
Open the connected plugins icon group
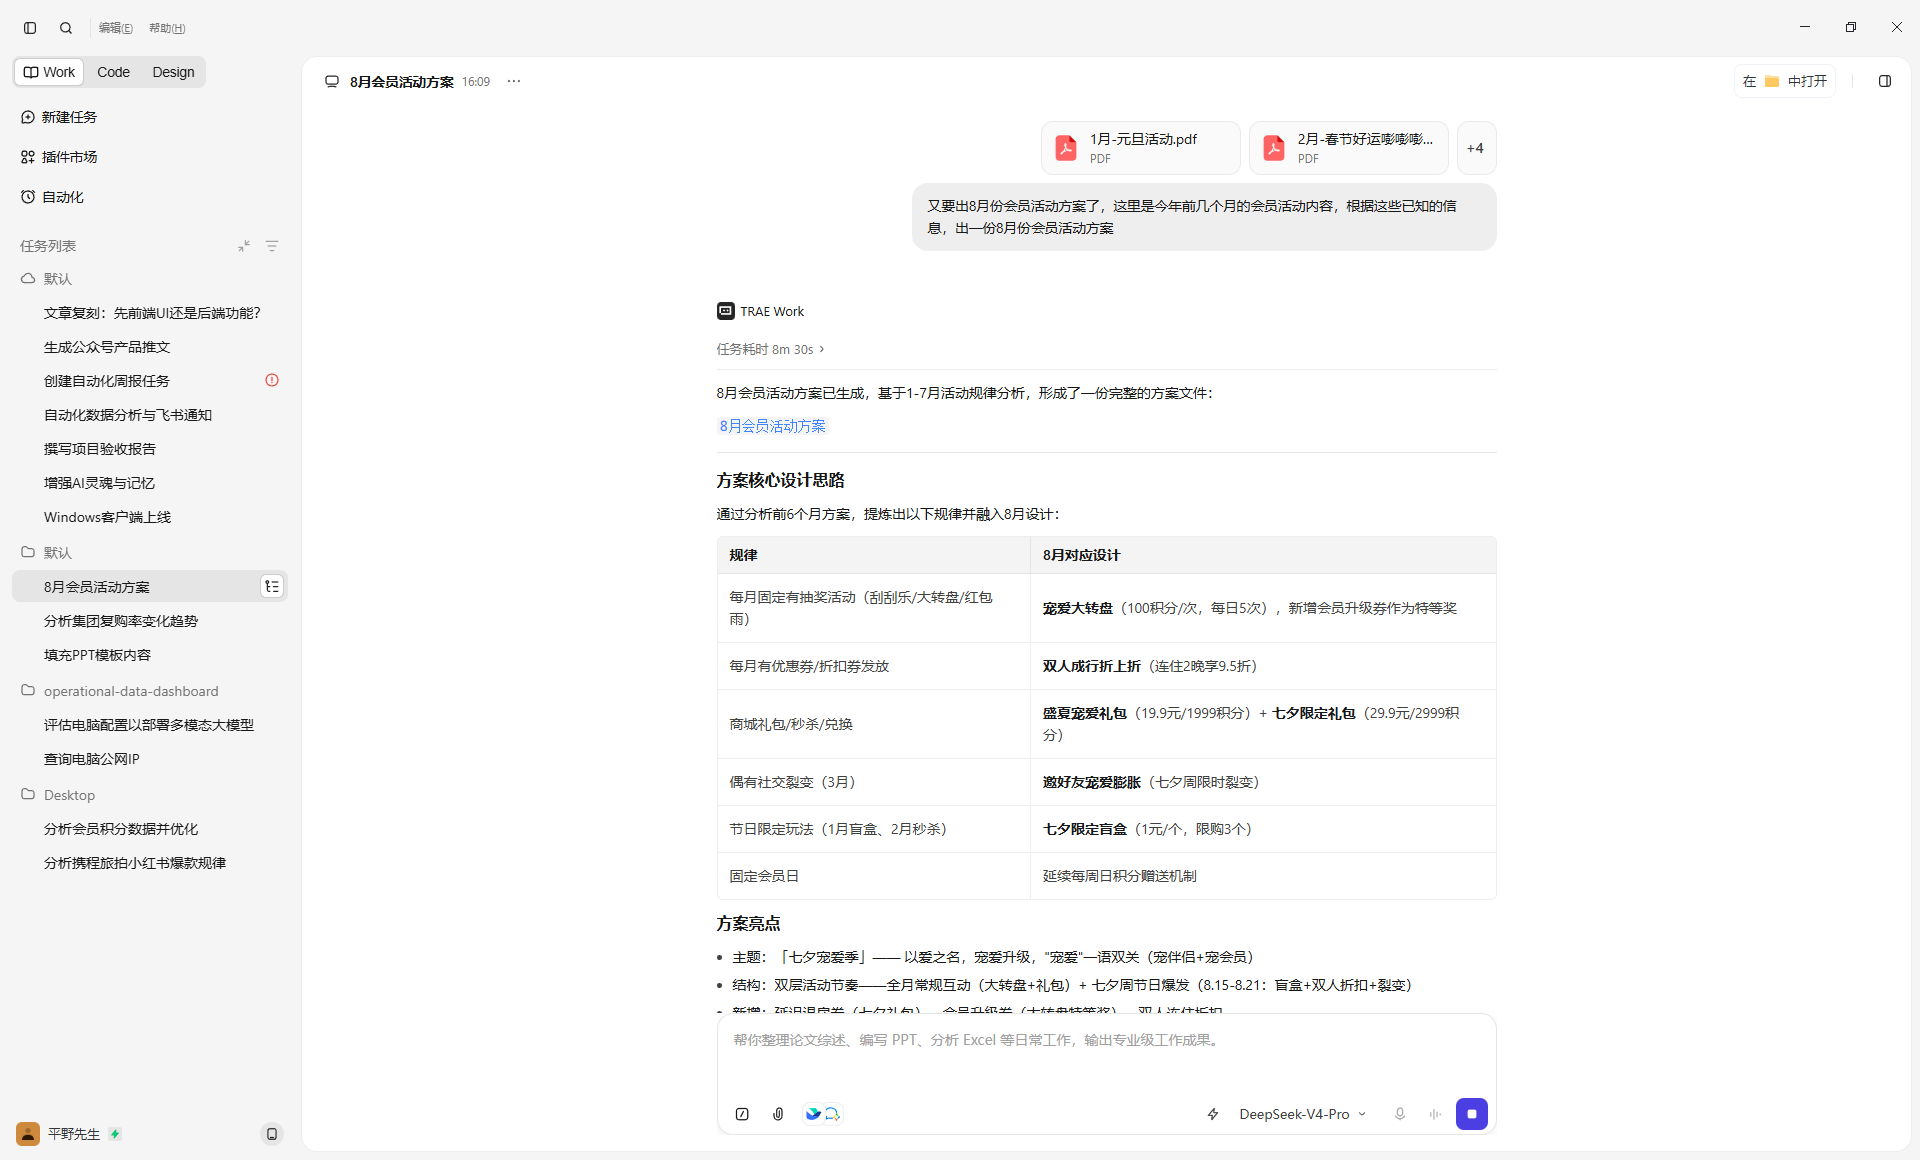[823, 1114]
